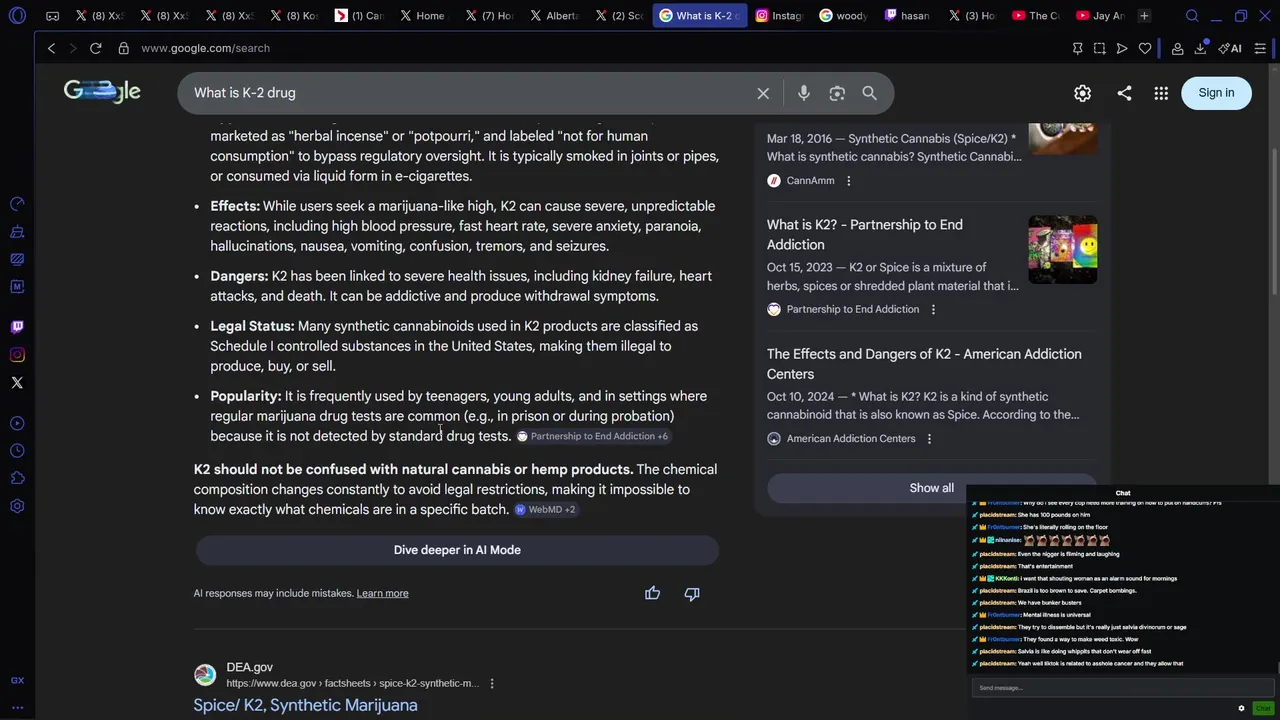This screenshot has width=1280, height=720.
Task: Share the search results
Action: coord(1124,93)
